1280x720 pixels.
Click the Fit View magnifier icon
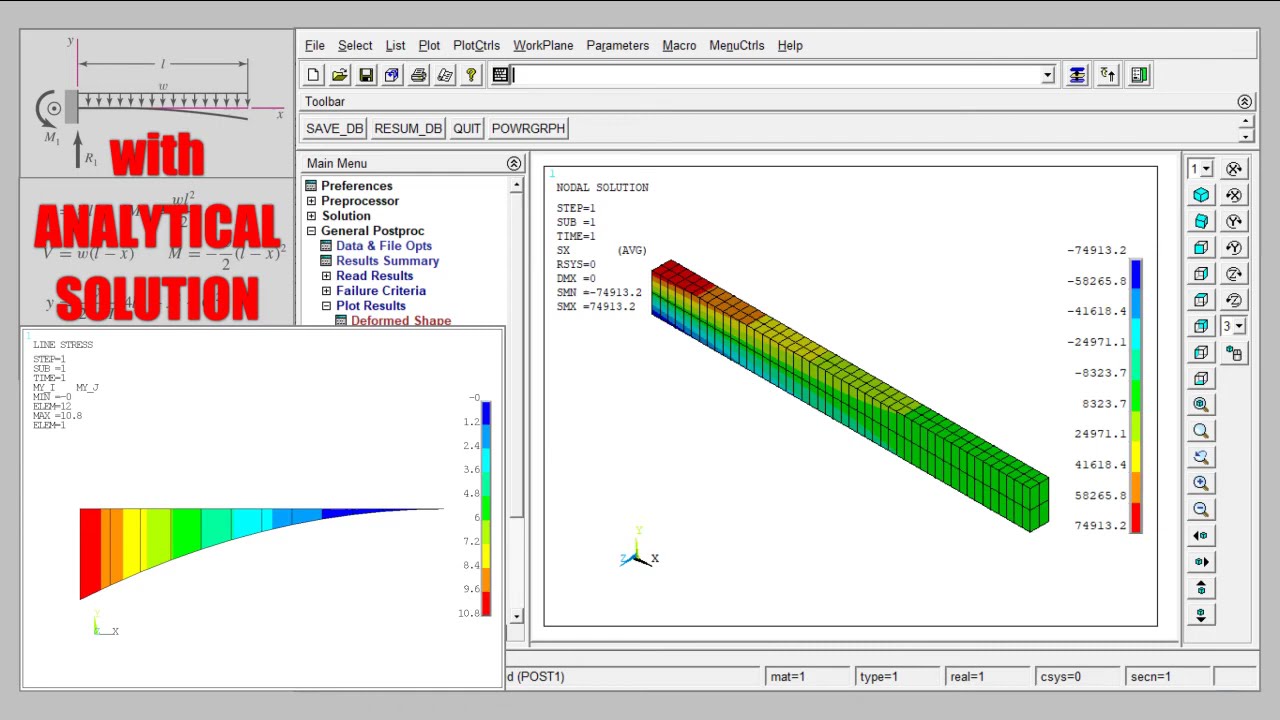(x=1201, y=404)
